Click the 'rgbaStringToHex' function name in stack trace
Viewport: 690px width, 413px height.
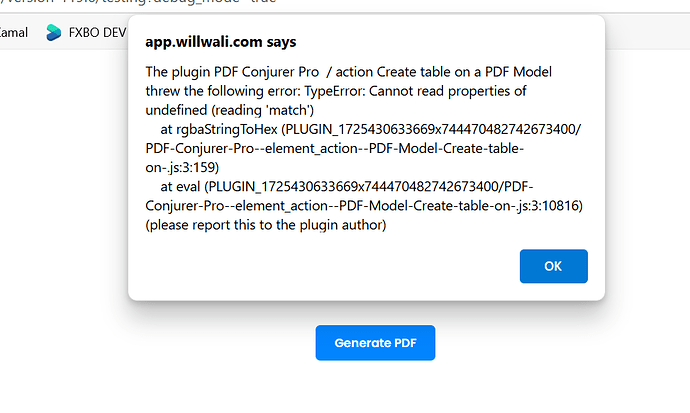(x=227, y=129)
